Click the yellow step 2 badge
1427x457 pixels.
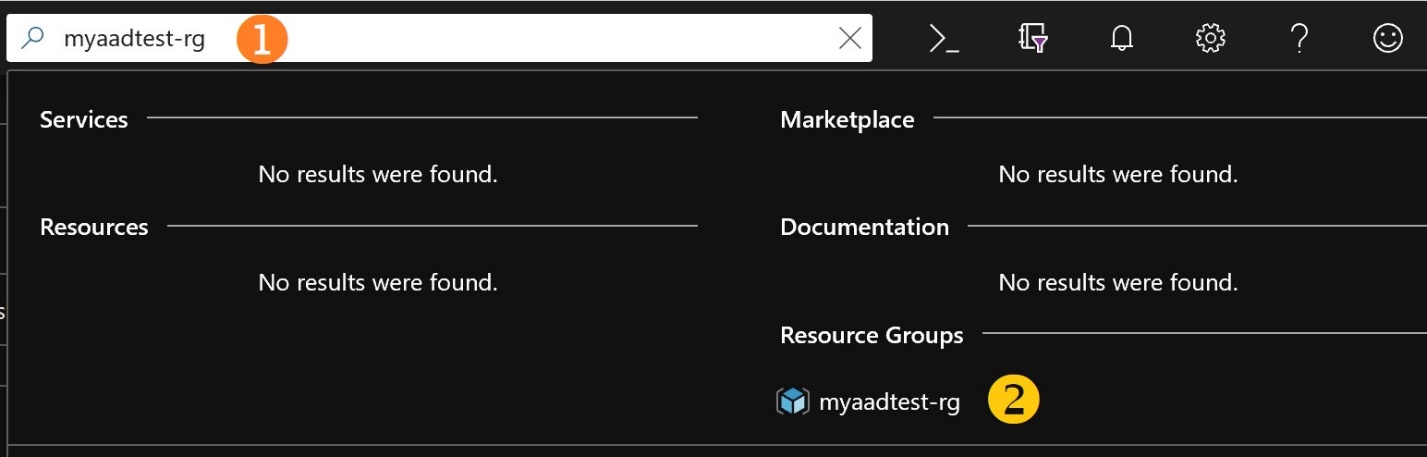tap(1014, 401)
